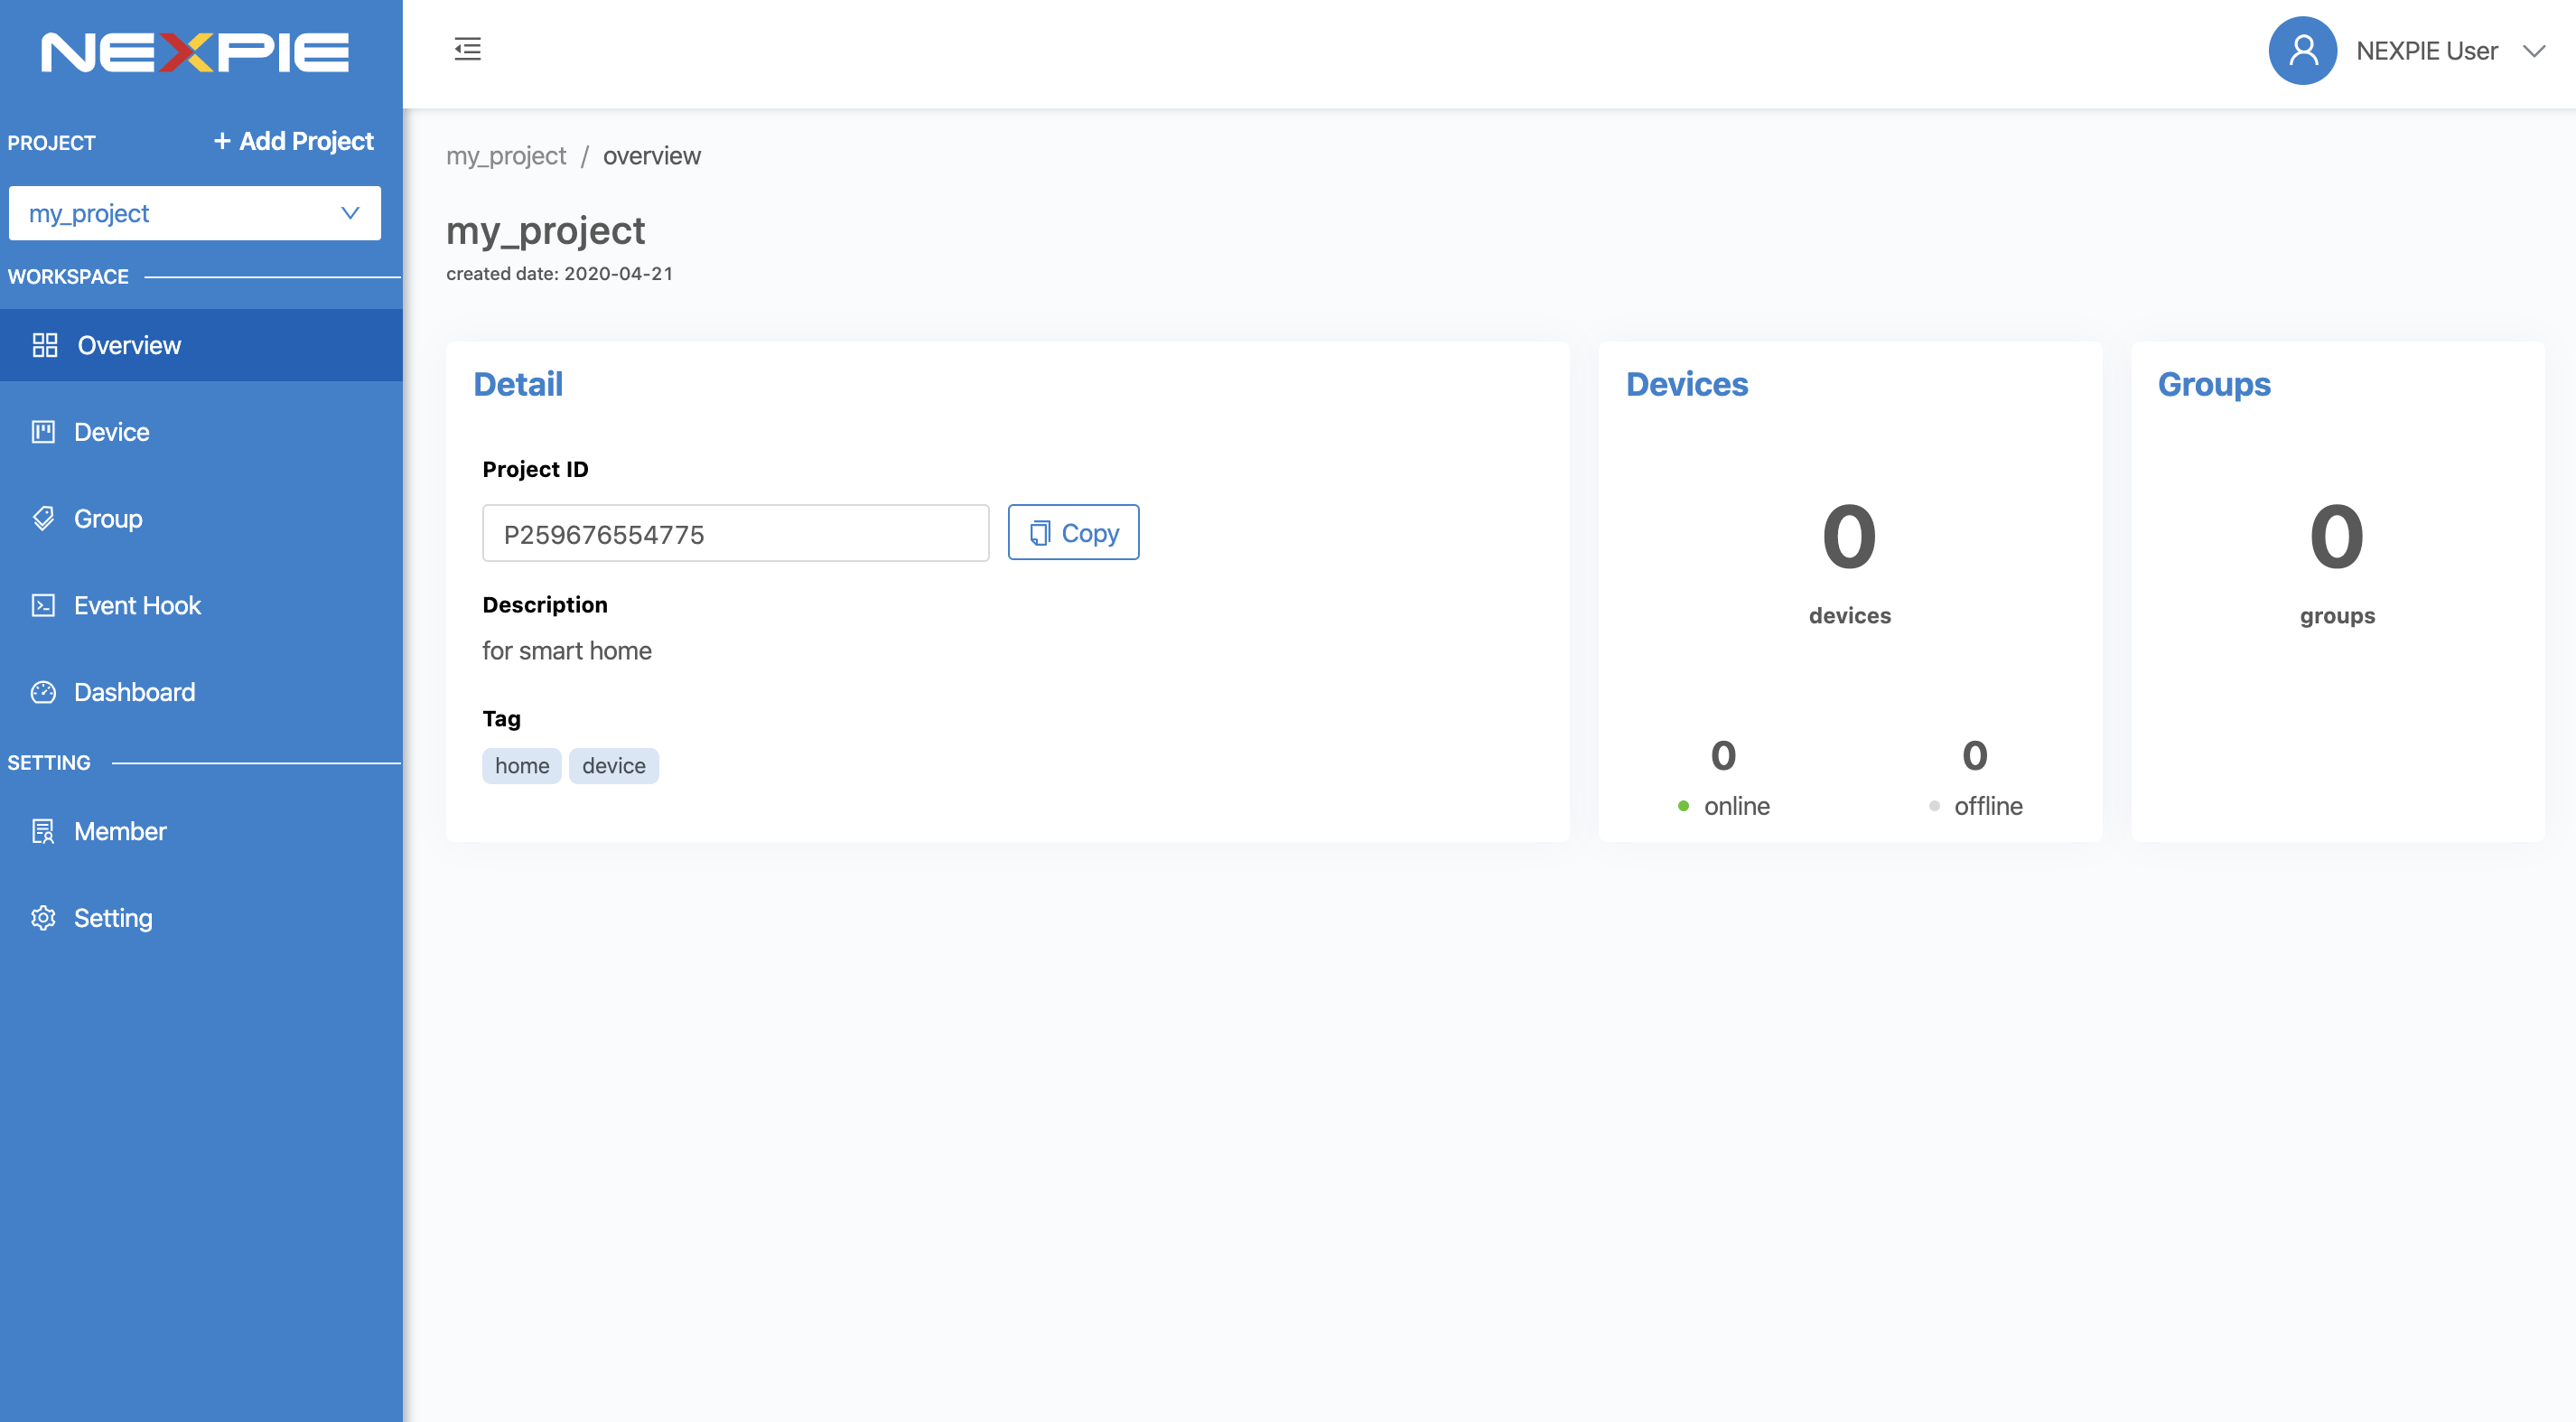Click overview in the breadcrumb

(652, 156)
